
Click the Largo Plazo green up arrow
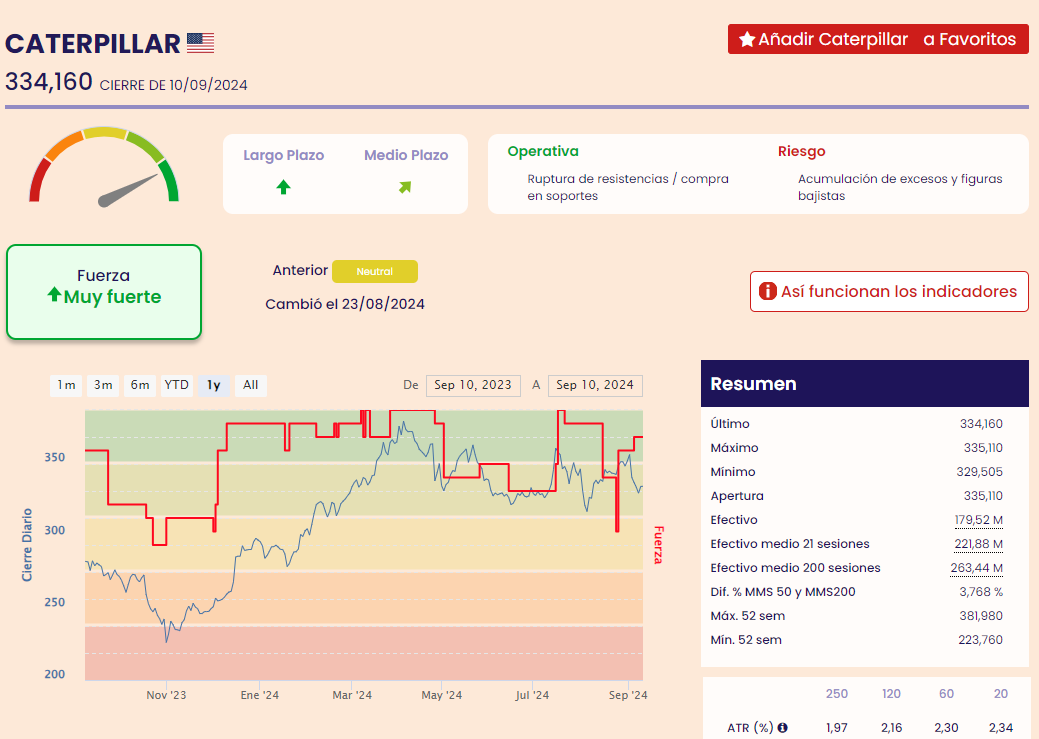pos(284,187)
